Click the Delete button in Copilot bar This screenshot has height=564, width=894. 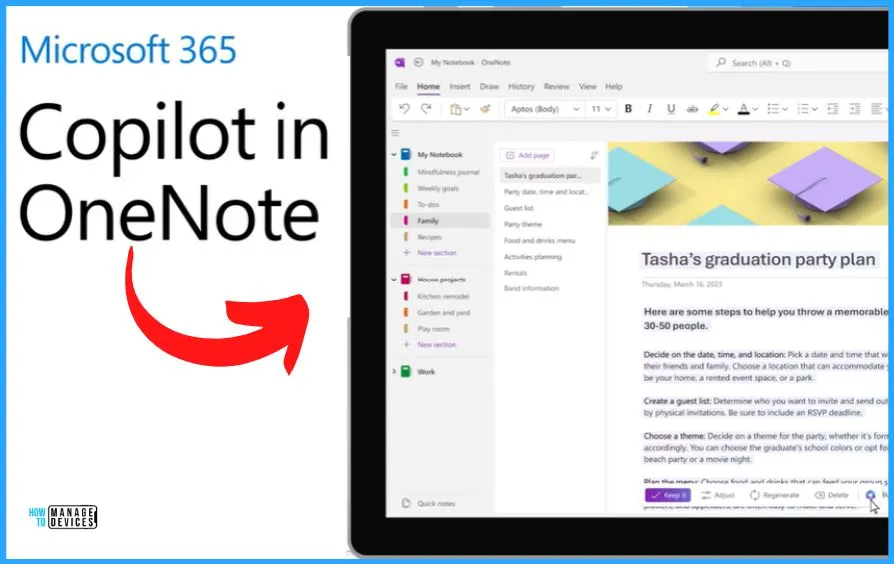[832, 495]
